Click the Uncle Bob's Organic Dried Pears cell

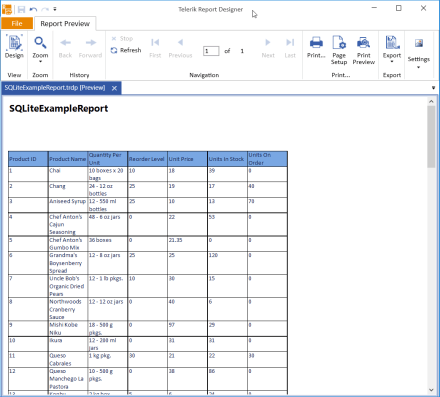pos(68,286)
